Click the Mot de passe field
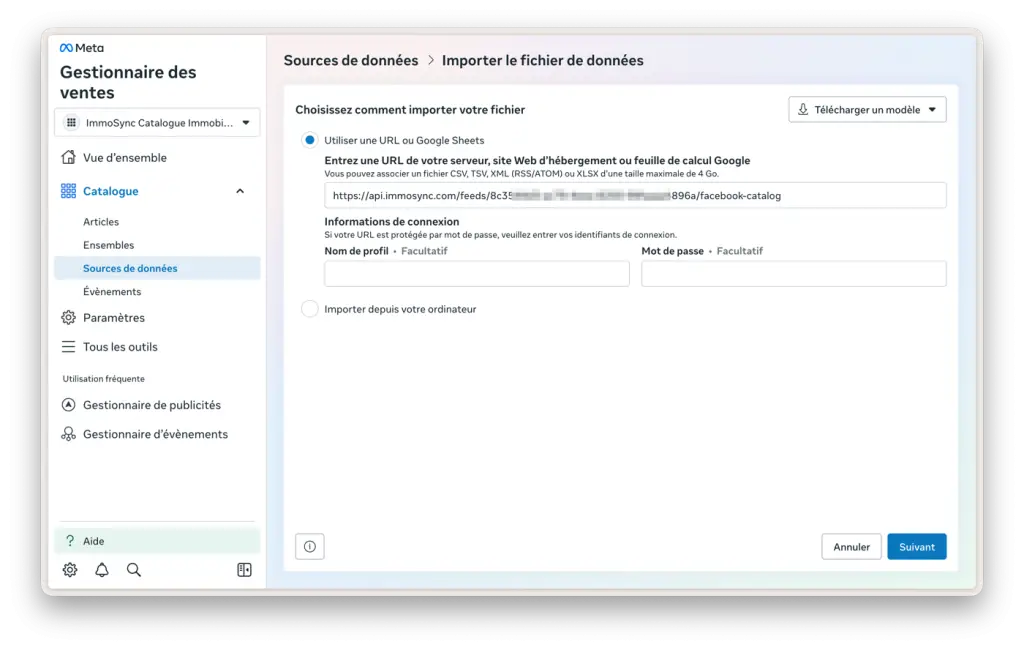1024x650 pixels. pos(793,274)
